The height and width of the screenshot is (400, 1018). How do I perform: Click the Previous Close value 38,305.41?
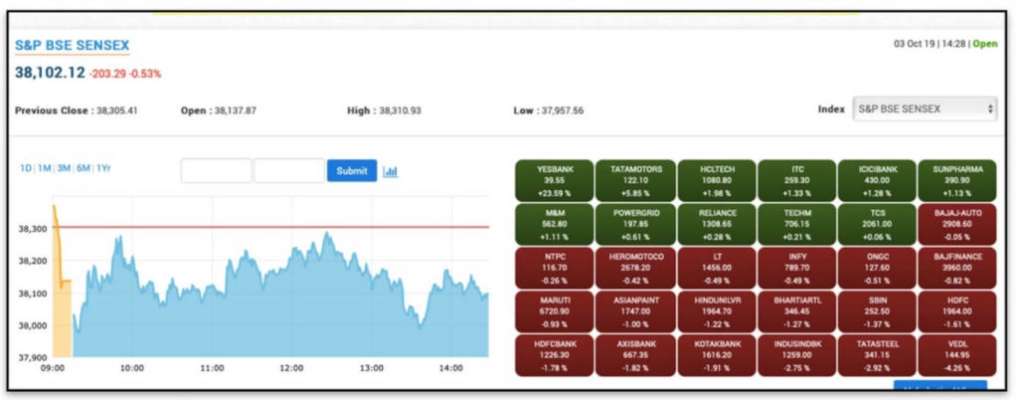coord(117,110)
